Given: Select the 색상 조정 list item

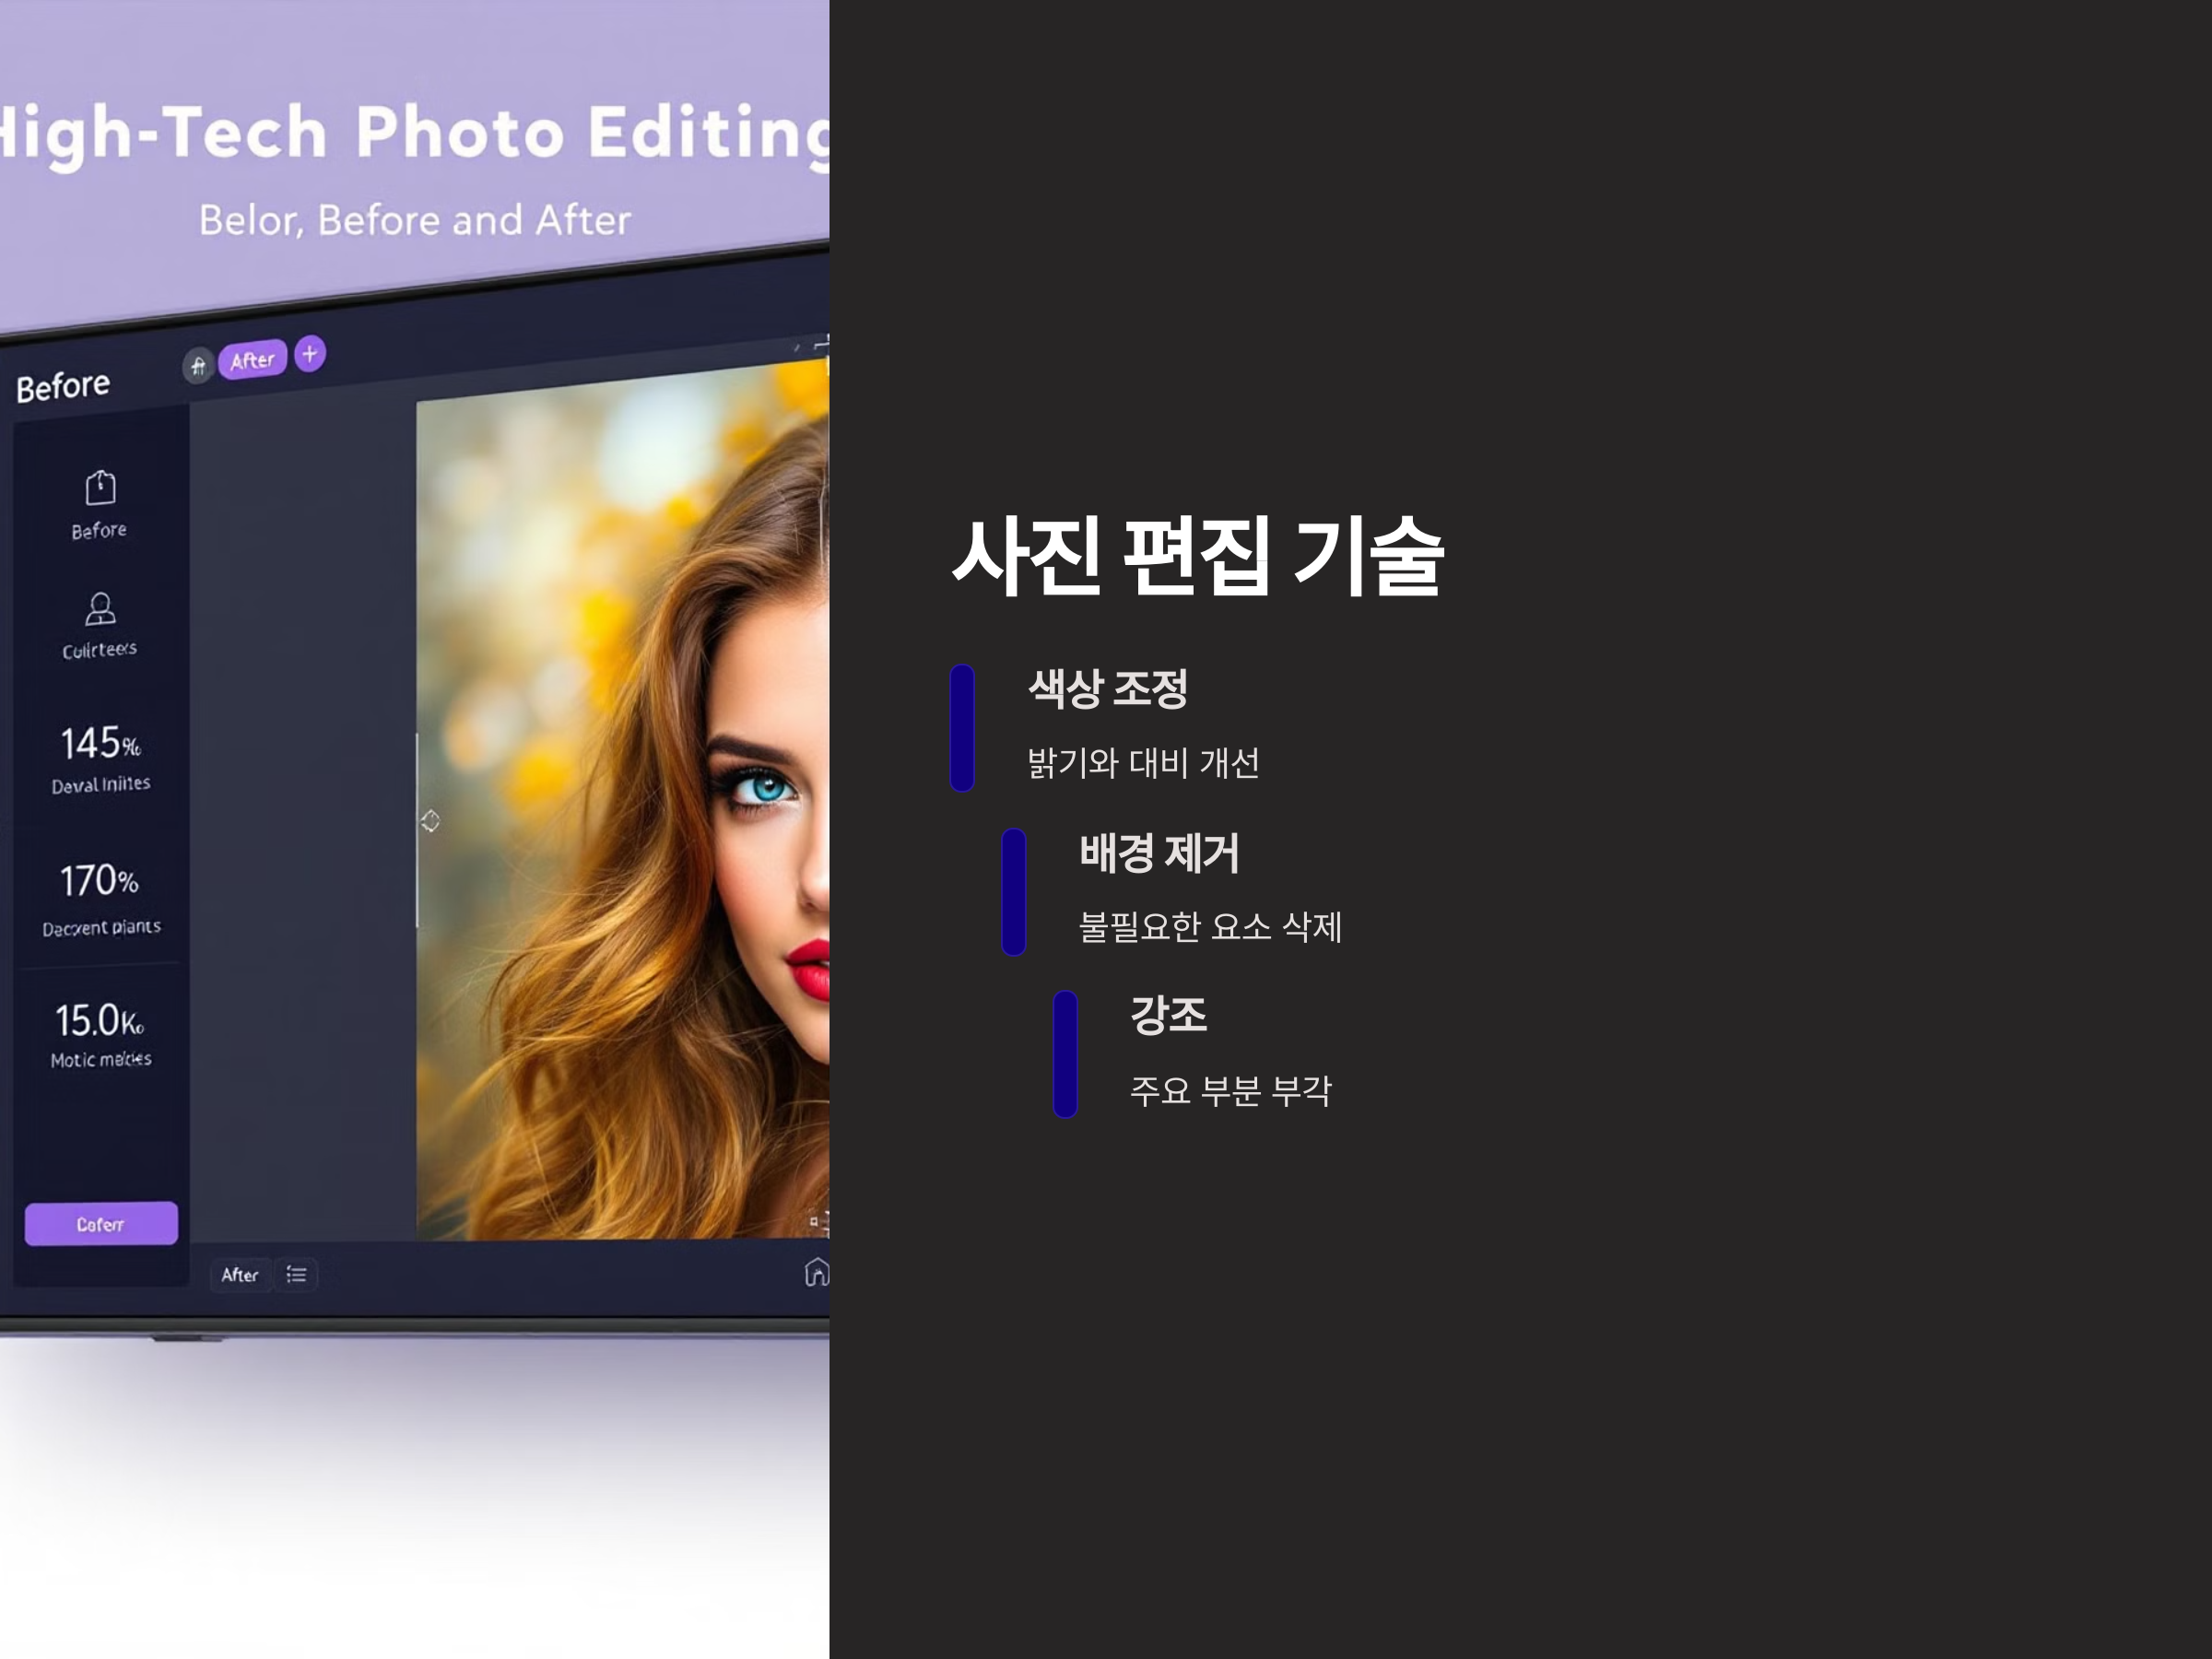Looking at the screenshot, I should [x=1108, y=689].
